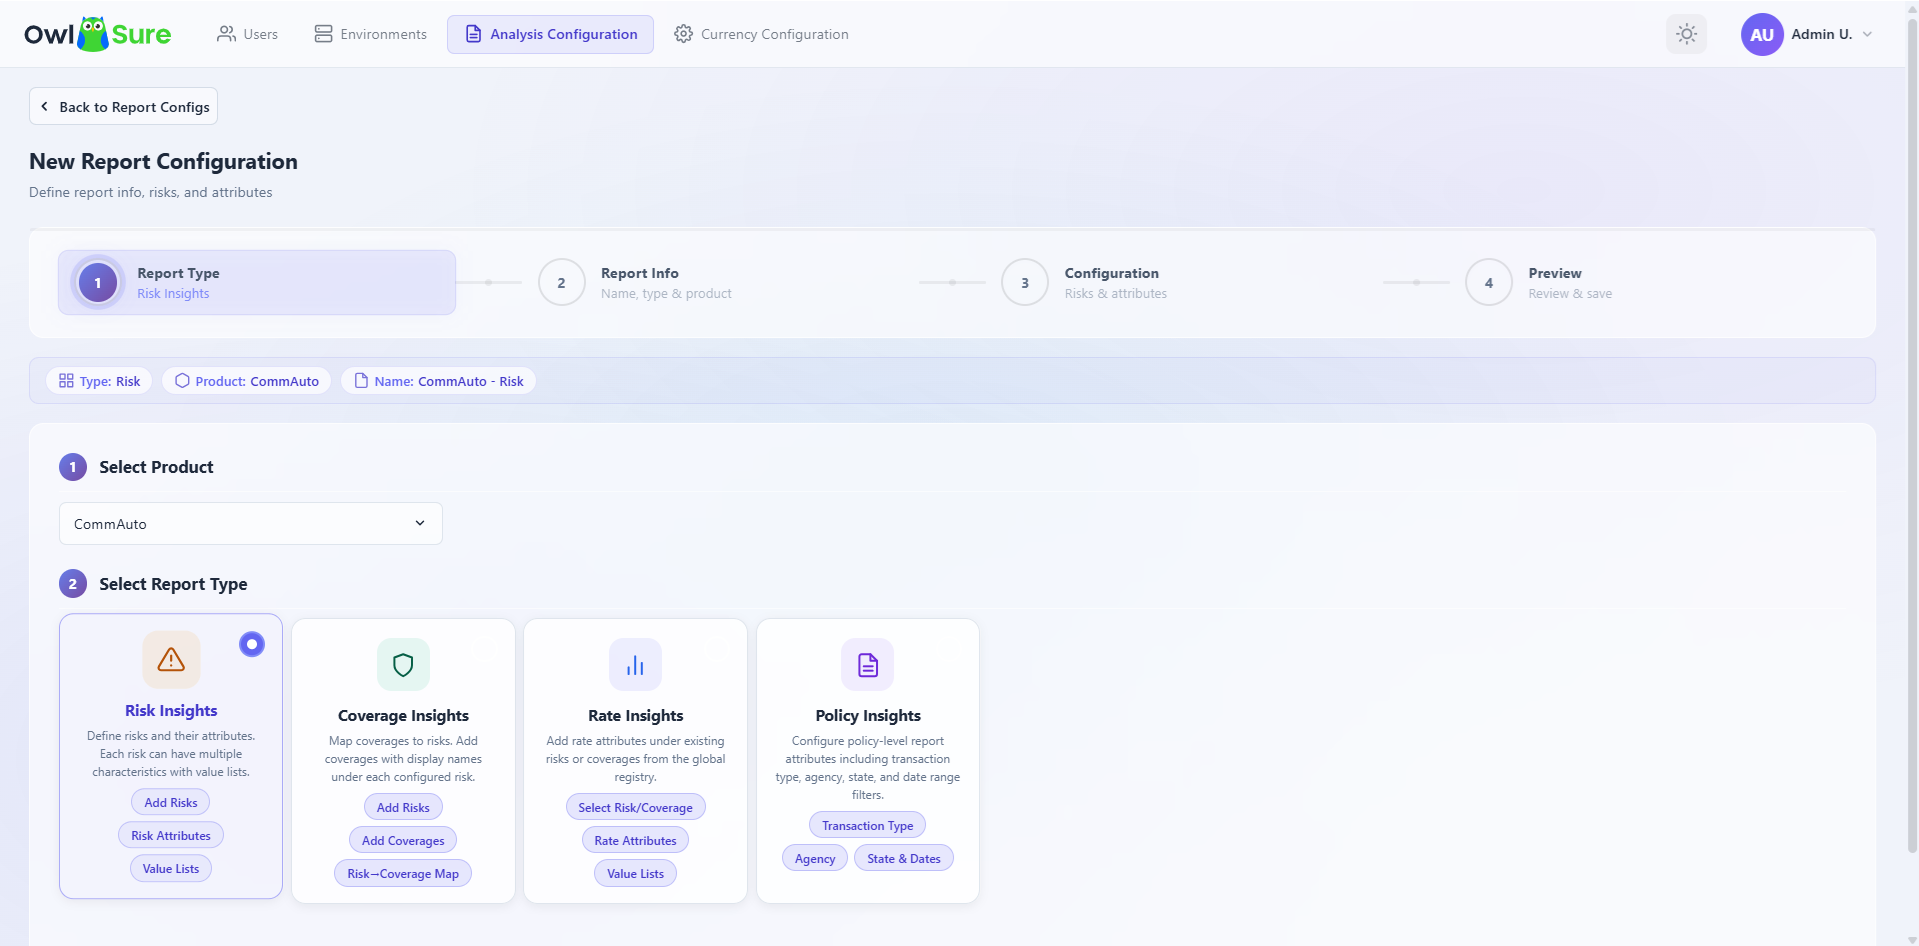Click Add Risks tag under Coverage Insights
This screenshot has width=1919, height=946.
click(403, 808)
